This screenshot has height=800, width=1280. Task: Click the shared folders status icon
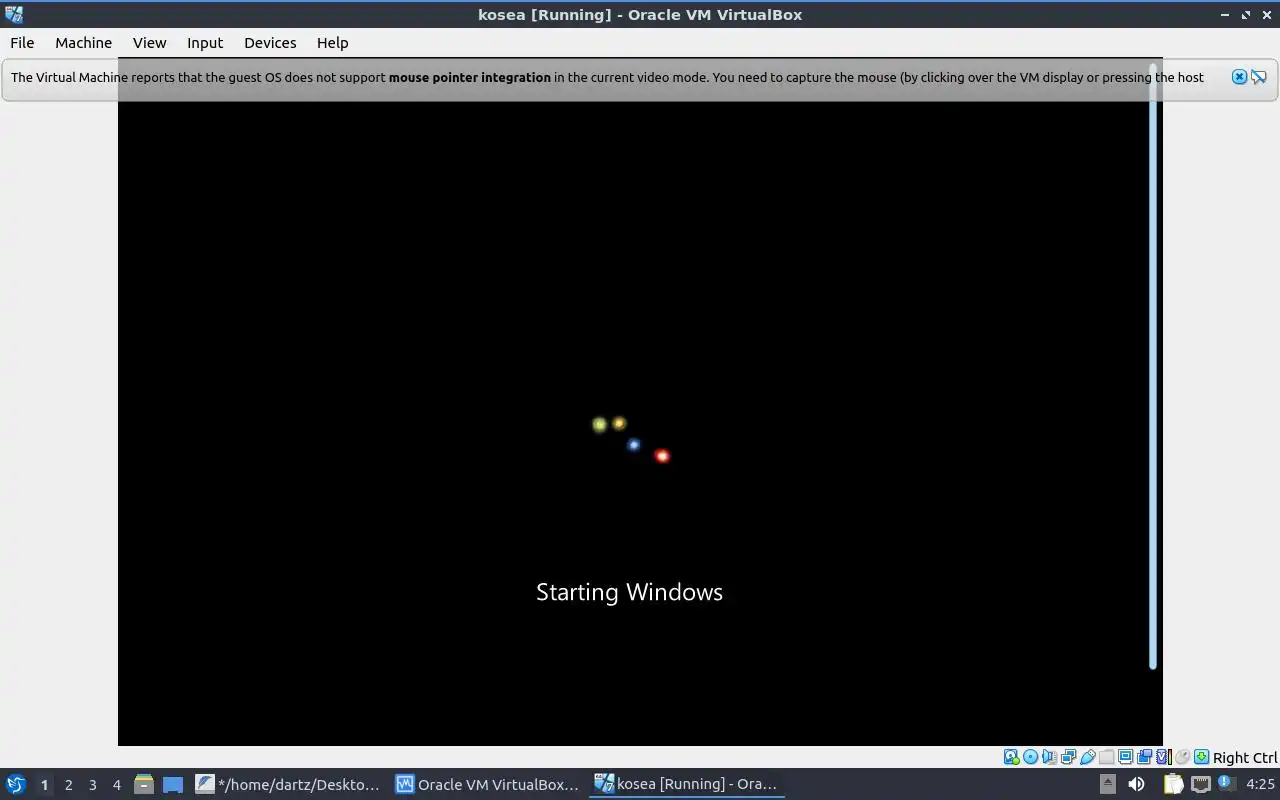1106,758
